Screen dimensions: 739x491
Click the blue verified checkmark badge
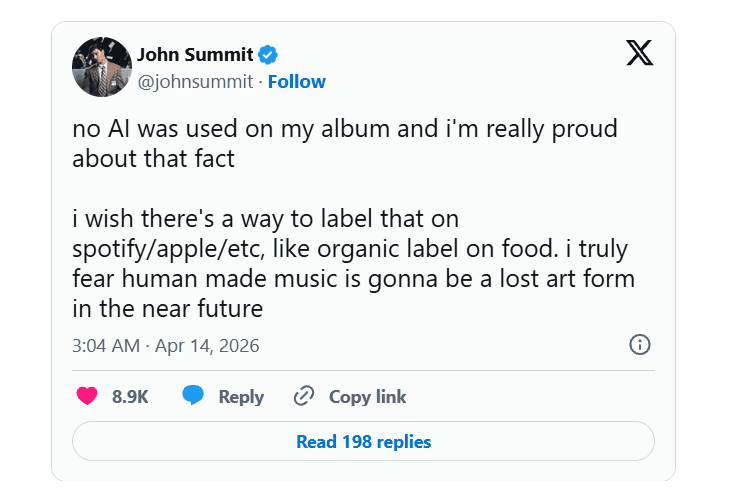tap(269, 54)
